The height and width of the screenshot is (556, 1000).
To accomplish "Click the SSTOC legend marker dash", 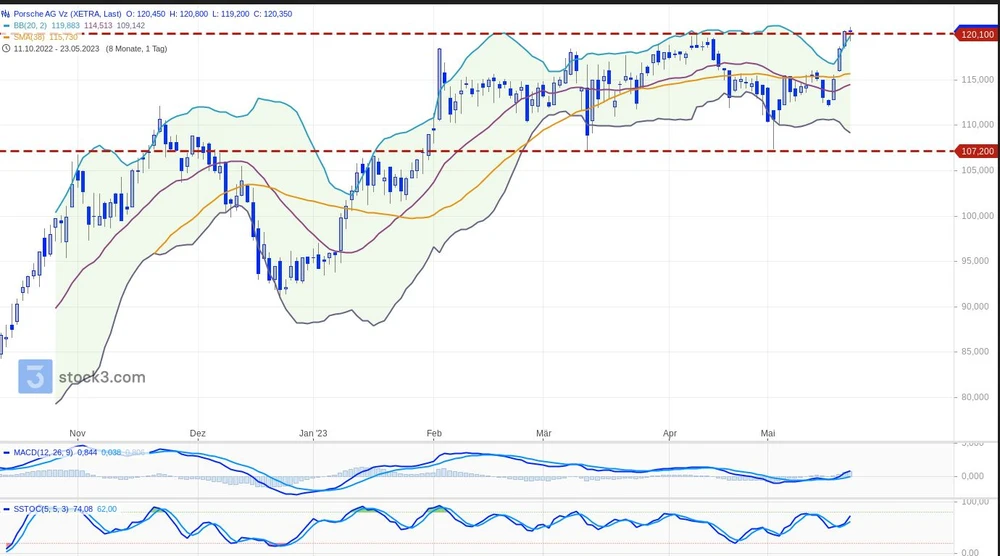I will point(6,509).
